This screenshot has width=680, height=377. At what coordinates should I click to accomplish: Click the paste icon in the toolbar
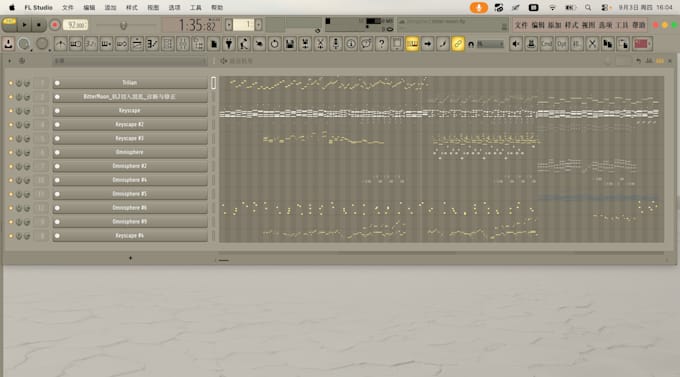pyautogui.click(x=623, y=44)
